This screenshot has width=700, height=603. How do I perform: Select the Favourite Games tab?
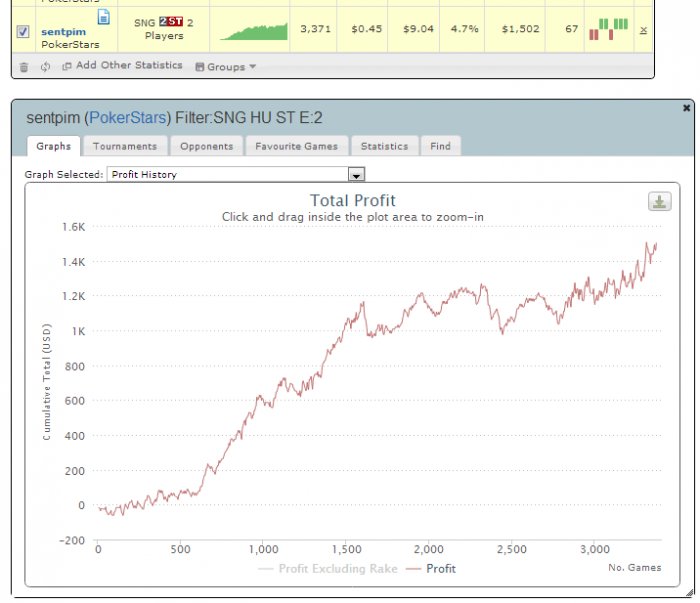[x=296, y=146]
